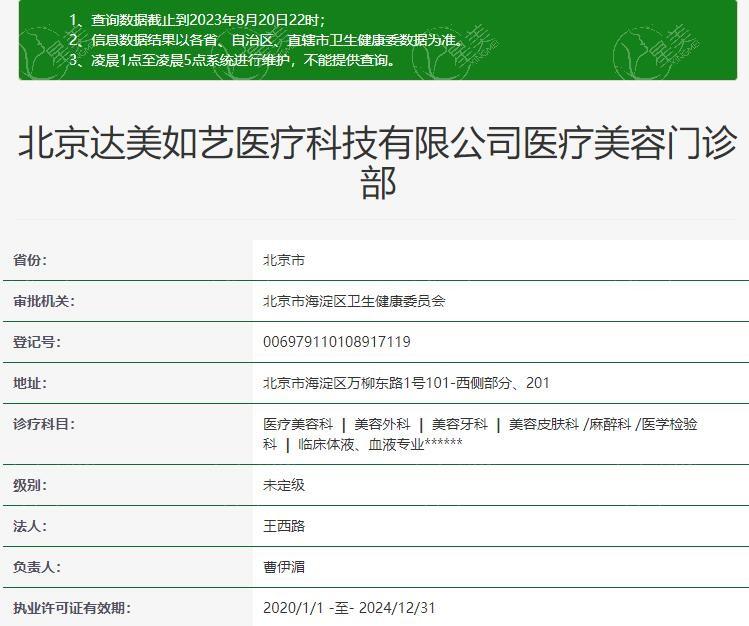The height and width of the screenshot is (626, 749).
Task: Select the responsible person name 曹伊湄
Action: (x=284, y=567)
